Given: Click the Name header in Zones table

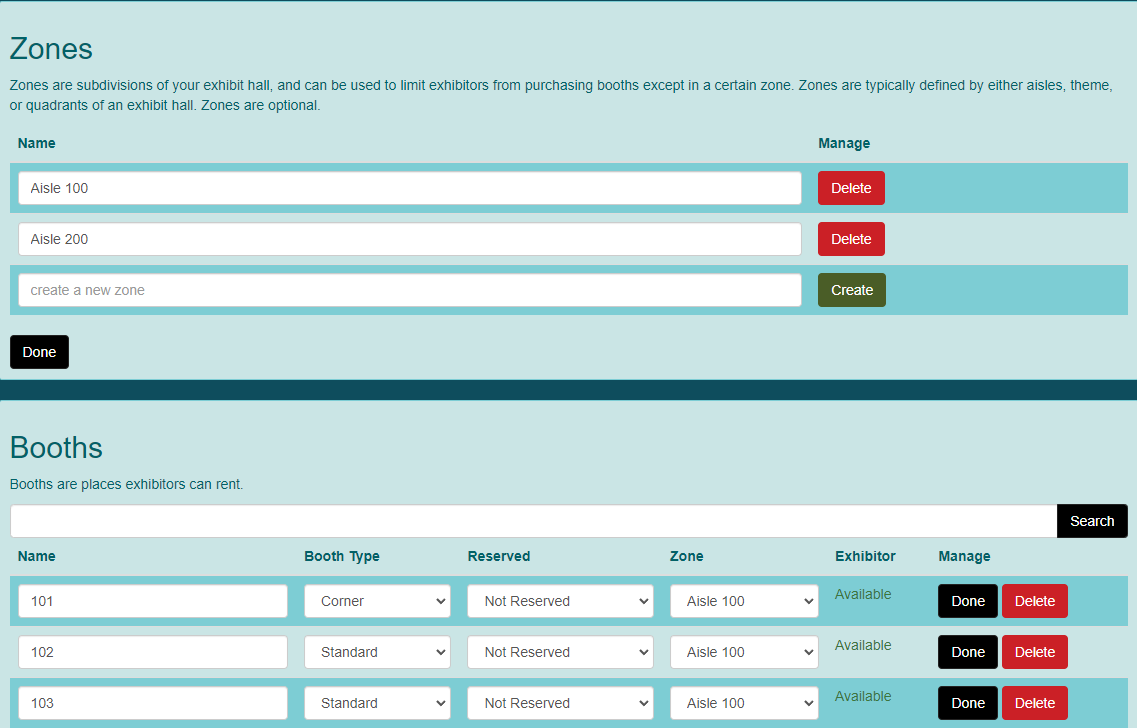Looking at the screenshot, I should click(36, 143).
